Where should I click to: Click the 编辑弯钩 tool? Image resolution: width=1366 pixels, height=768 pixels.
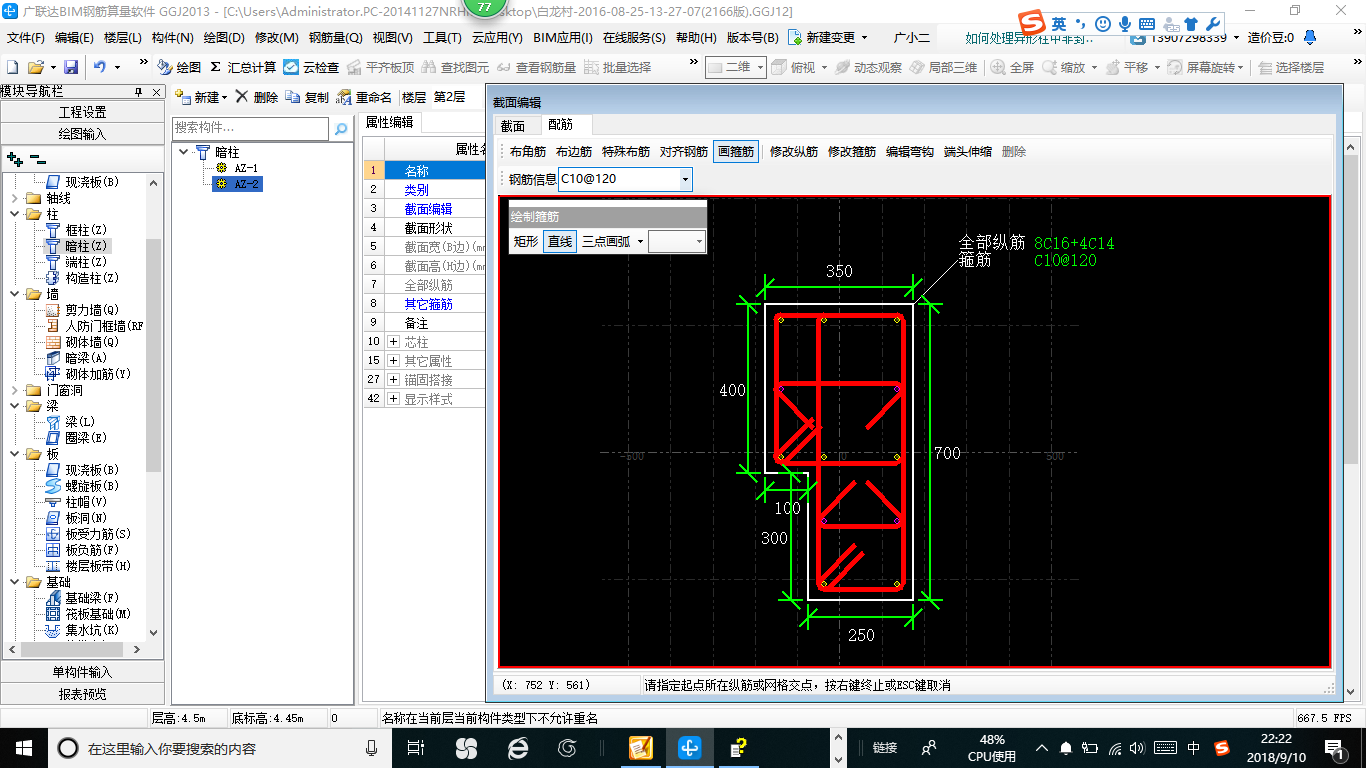[x=910, y=152]
